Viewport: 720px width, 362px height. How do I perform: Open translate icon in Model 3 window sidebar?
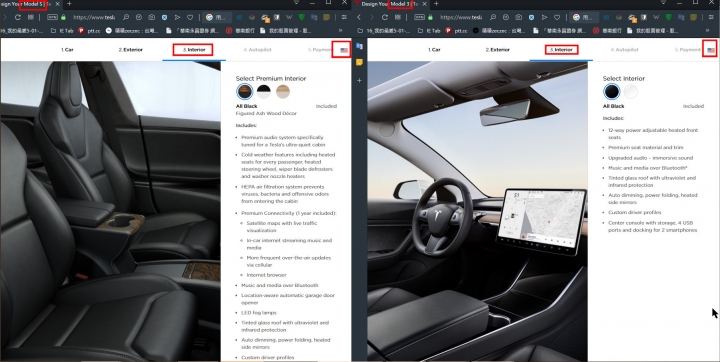[x=359, y=46]
